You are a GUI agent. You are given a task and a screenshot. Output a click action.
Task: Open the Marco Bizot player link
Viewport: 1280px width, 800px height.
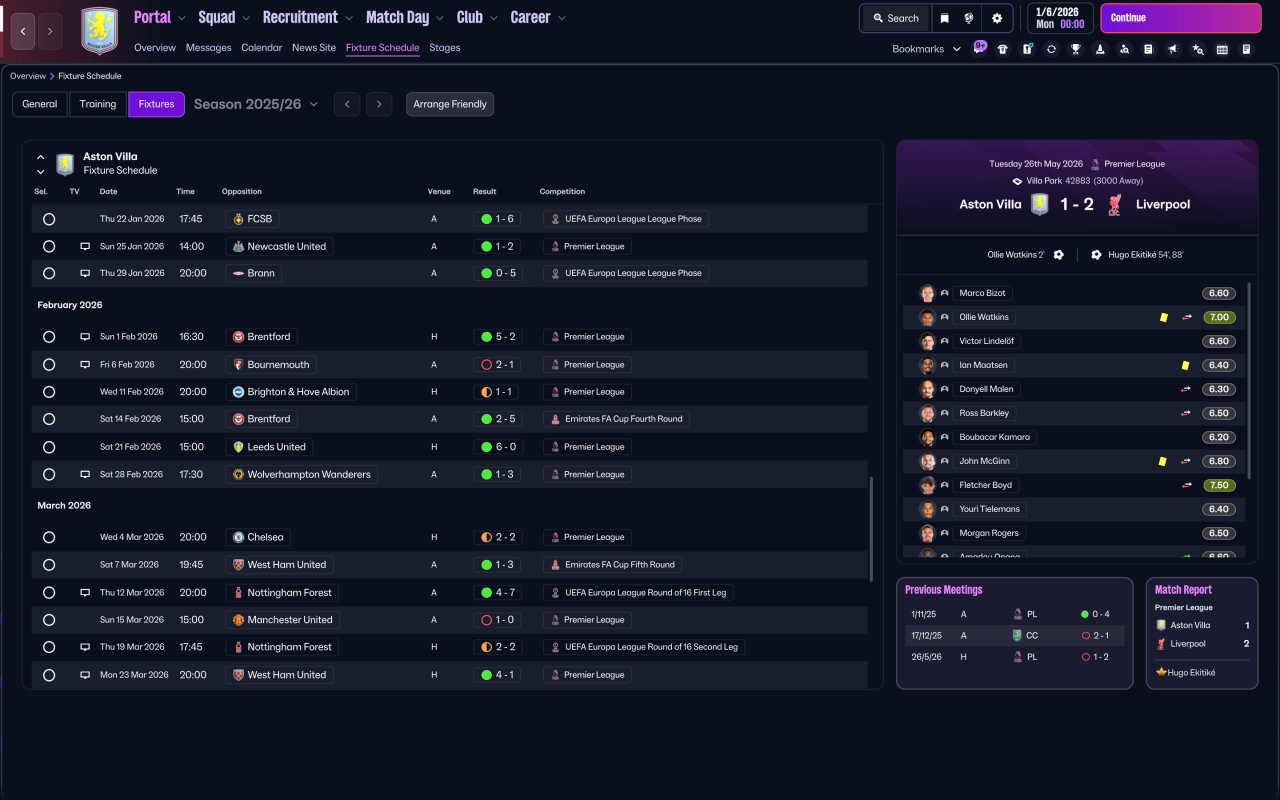pos(982,293)
